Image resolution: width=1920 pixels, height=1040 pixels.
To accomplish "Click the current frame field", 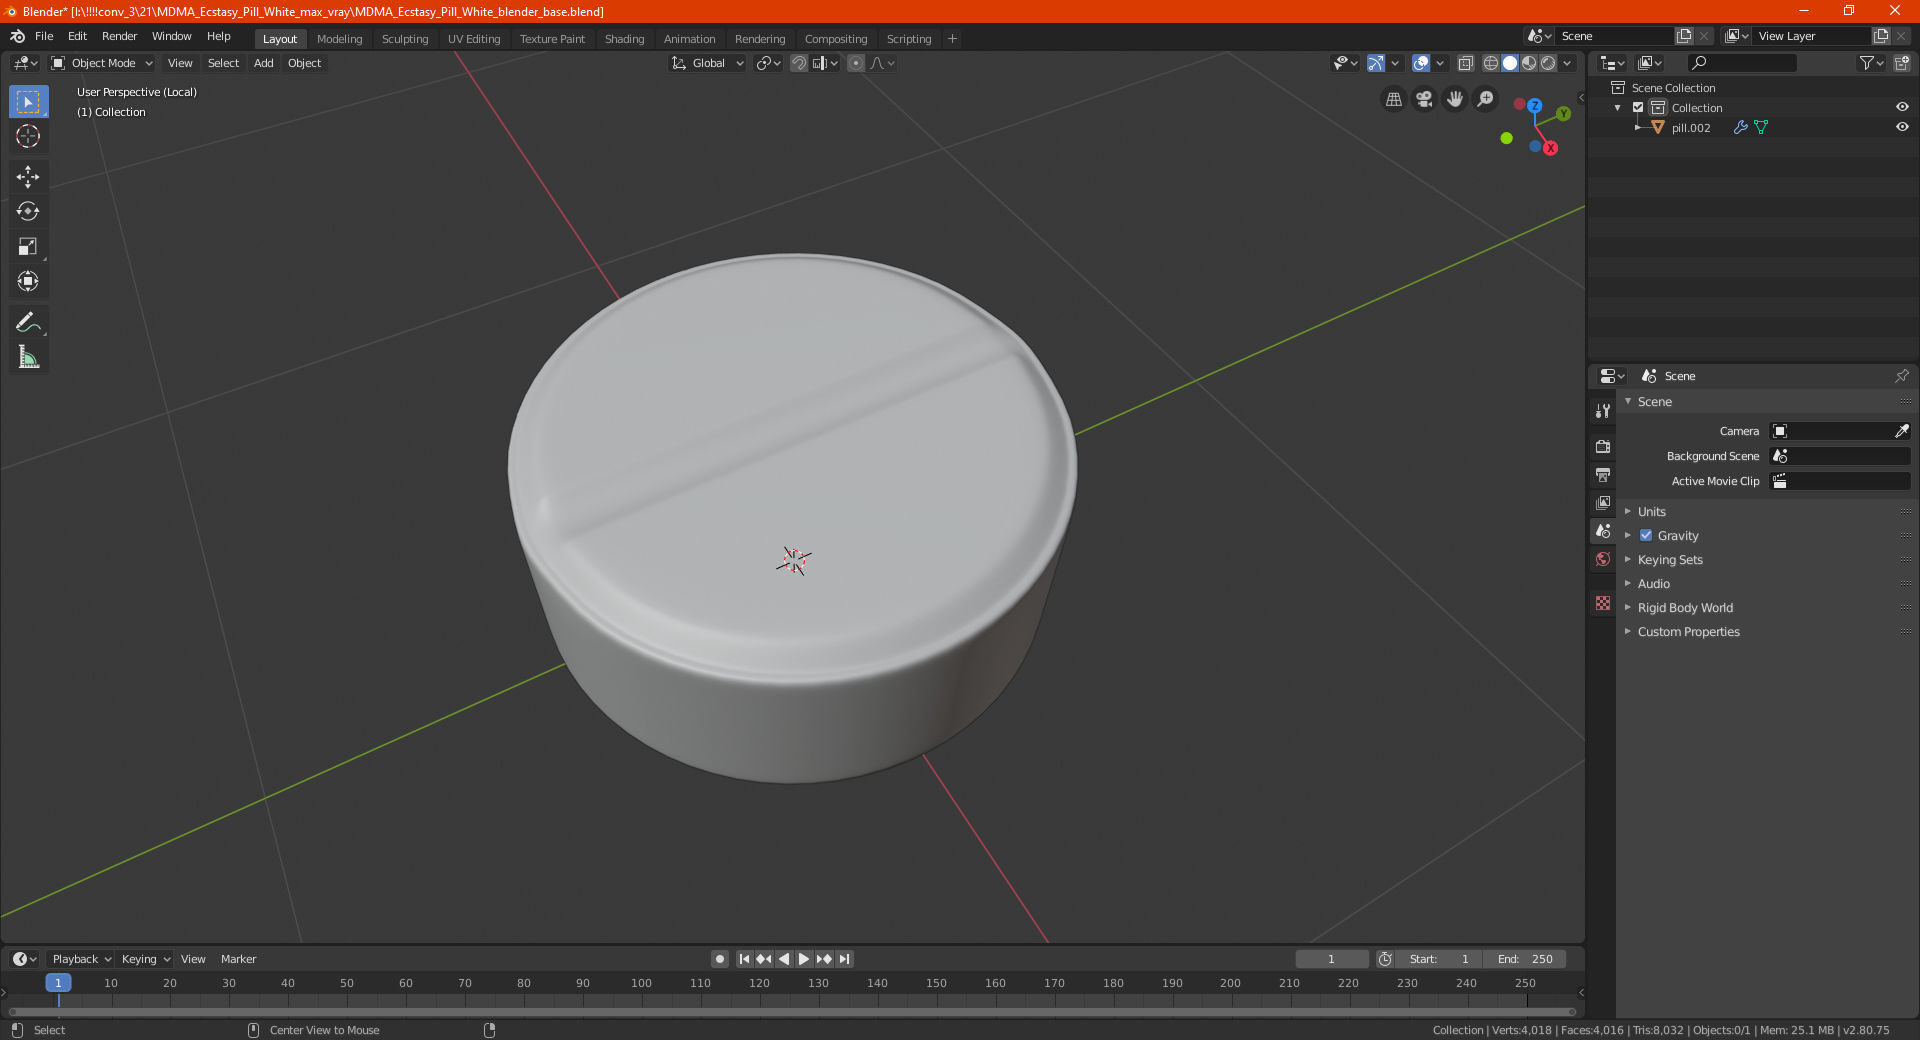I will coord(1331,959).
